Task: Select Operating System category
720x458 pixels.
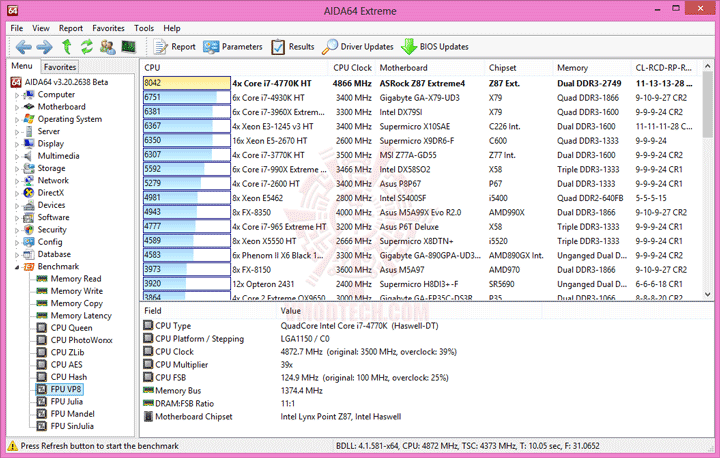Action: (70, 119)
